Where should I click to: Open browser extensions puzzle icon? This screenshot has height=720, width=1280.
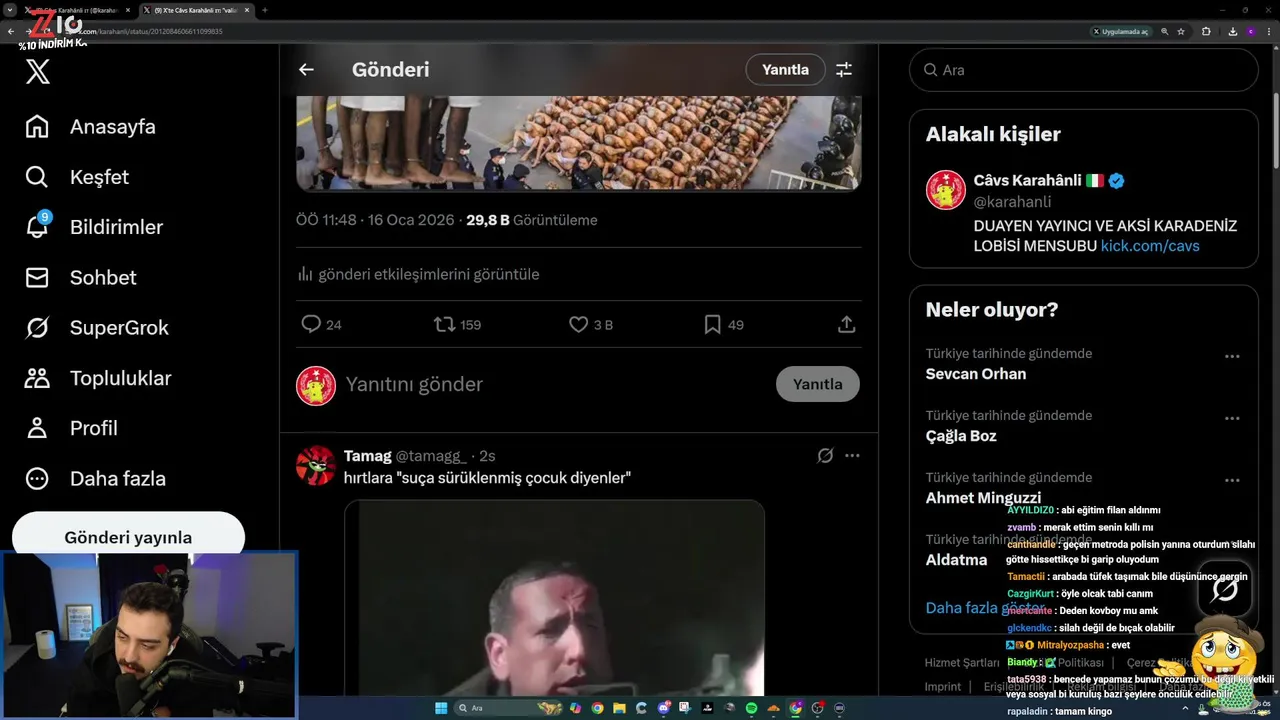(x=1206, y=32)
